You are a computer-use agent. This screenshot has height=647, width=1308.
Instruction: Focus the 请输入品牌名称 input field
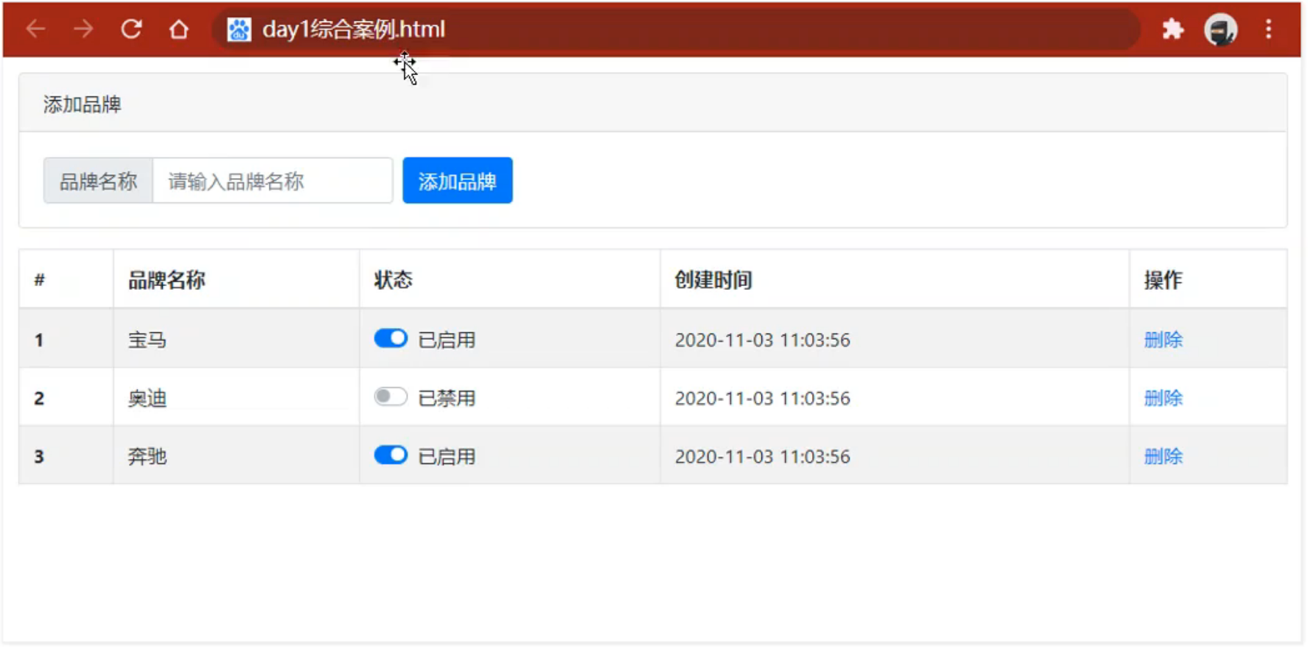coord(272,181)
